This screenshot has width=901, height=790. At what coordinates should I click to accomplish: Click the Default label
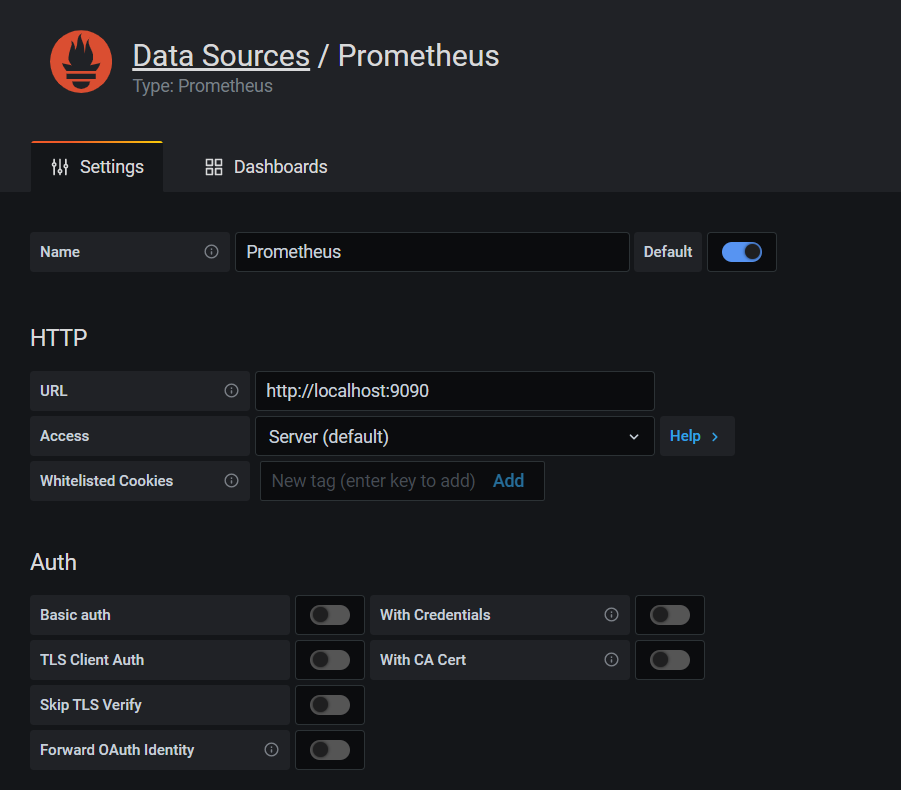(668, 252)
